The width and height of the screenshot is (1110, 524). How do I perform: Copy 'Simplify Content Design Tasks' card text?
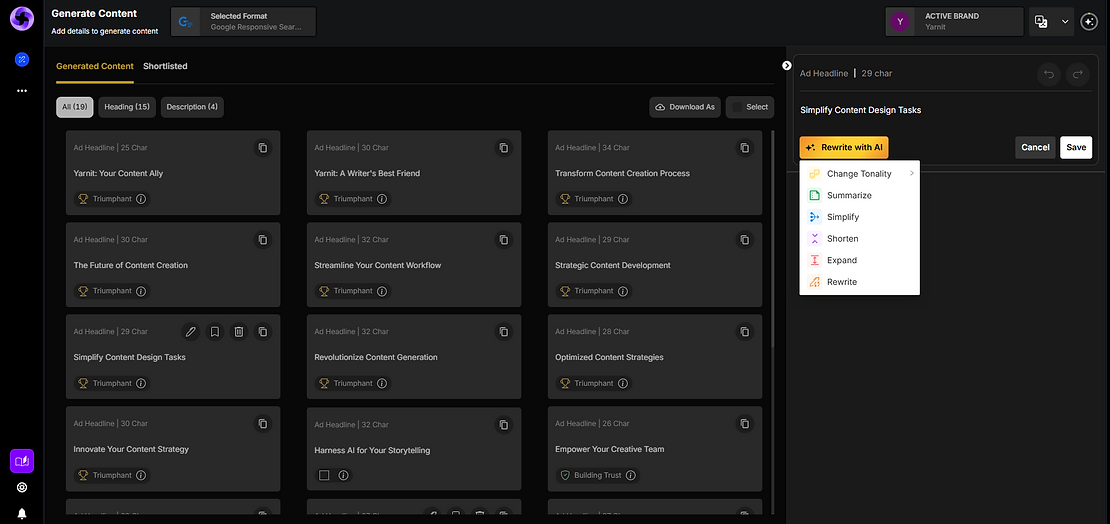pos(263,331)
